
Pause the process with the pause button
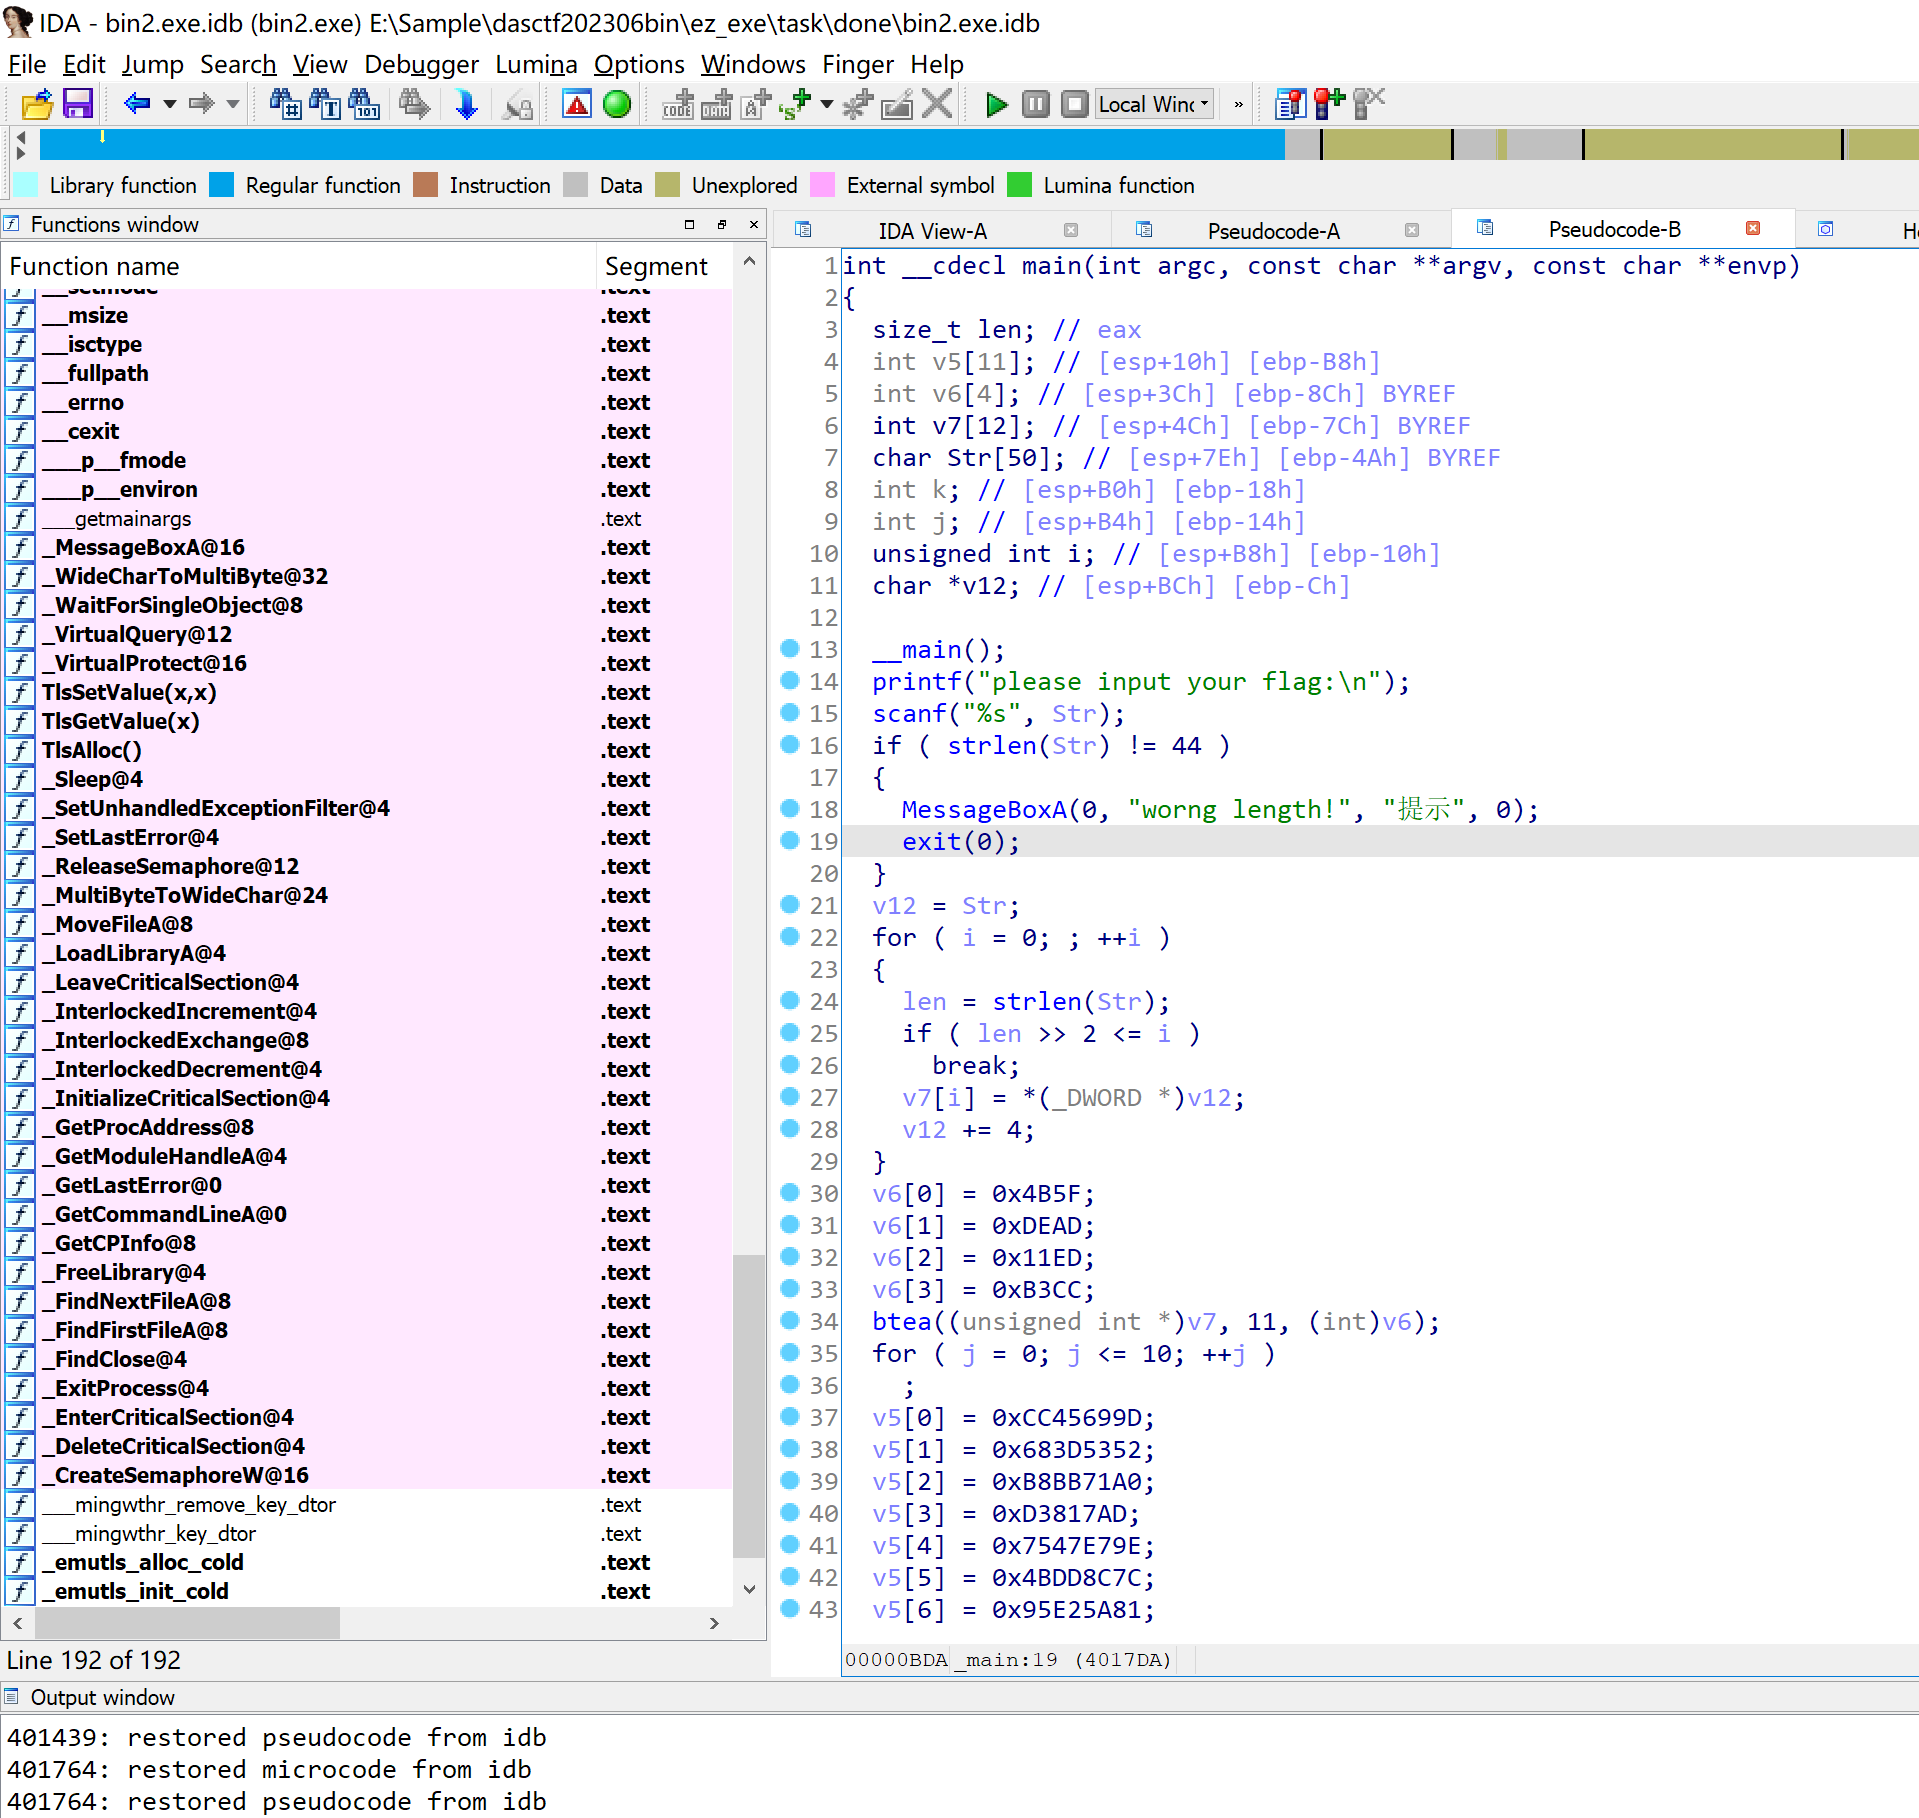[x=1036, y=104]
